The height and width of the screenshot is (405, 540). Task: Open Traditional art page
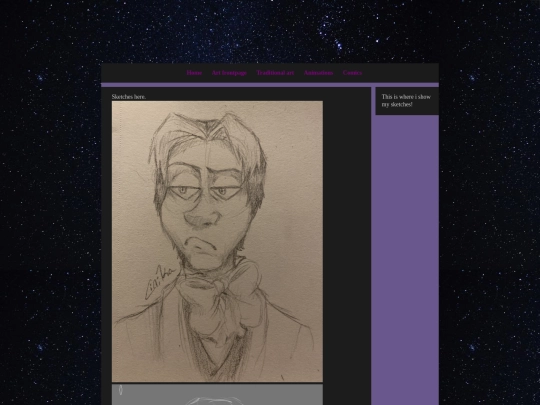[275, 73]
